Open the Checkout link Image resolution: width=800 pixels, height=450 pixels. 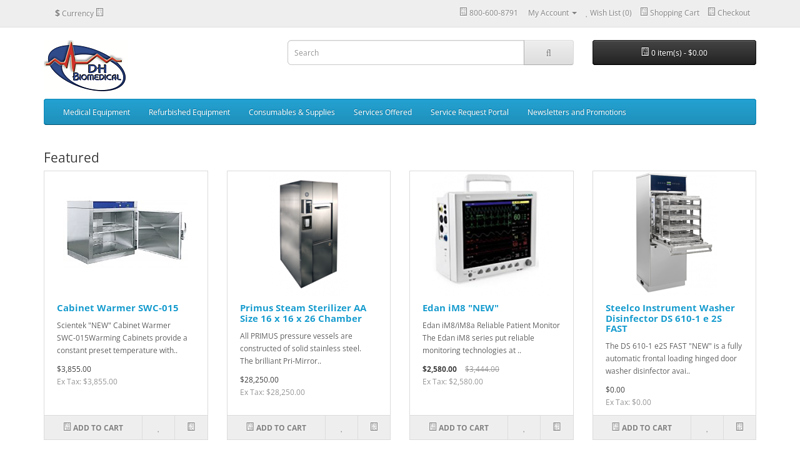click(729, 13)
